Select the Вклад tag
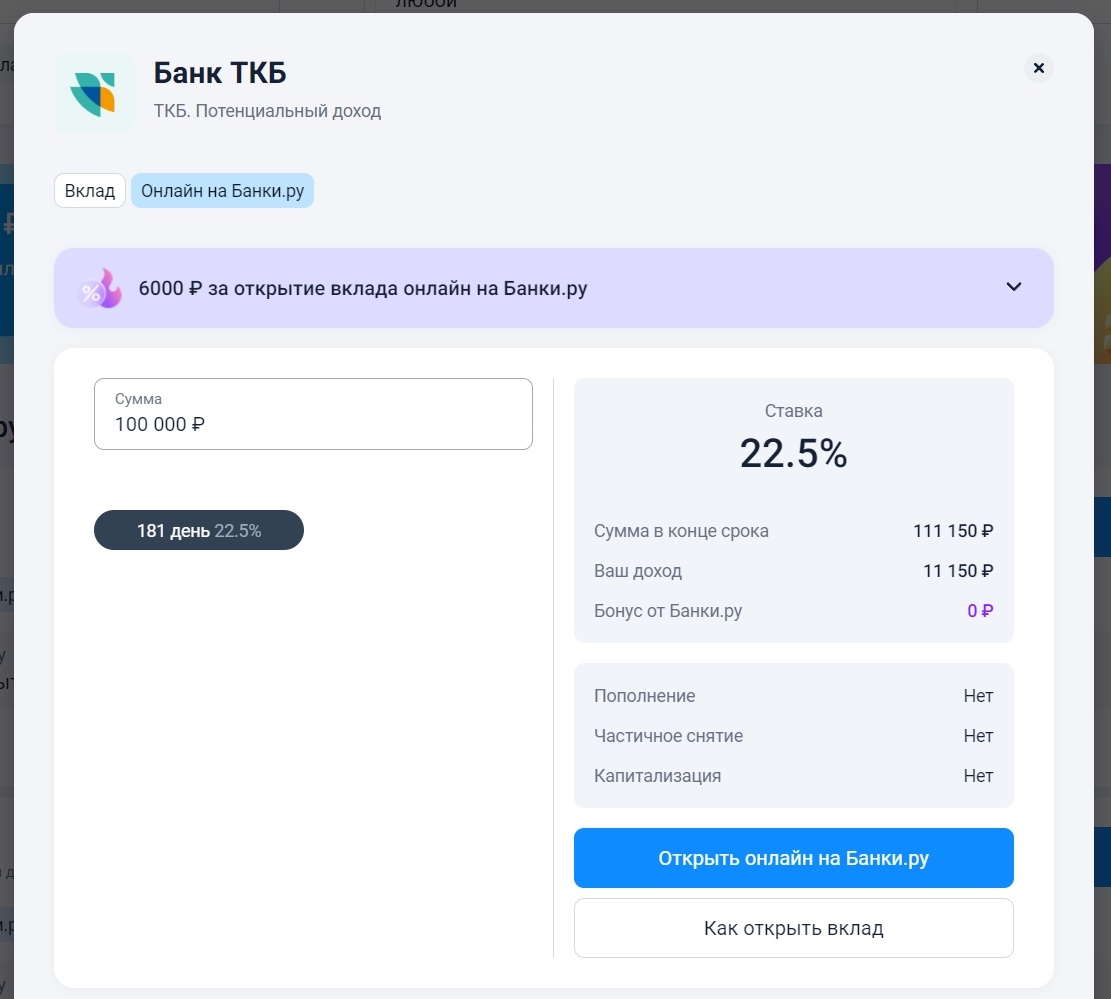Screen dimensions: 1111x999 90,191
